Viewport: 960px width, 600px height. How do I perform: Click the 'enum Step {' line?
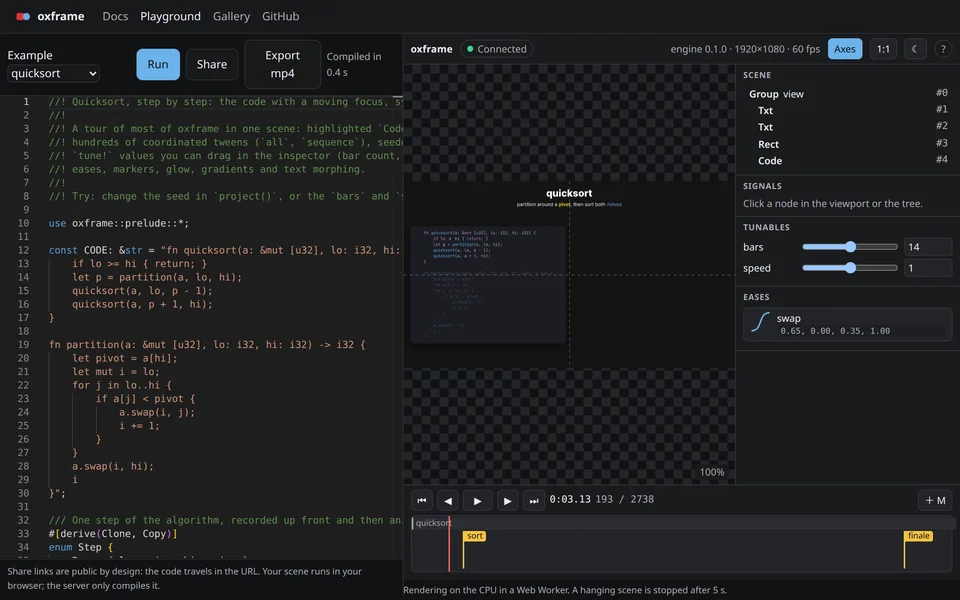point(81,547)
